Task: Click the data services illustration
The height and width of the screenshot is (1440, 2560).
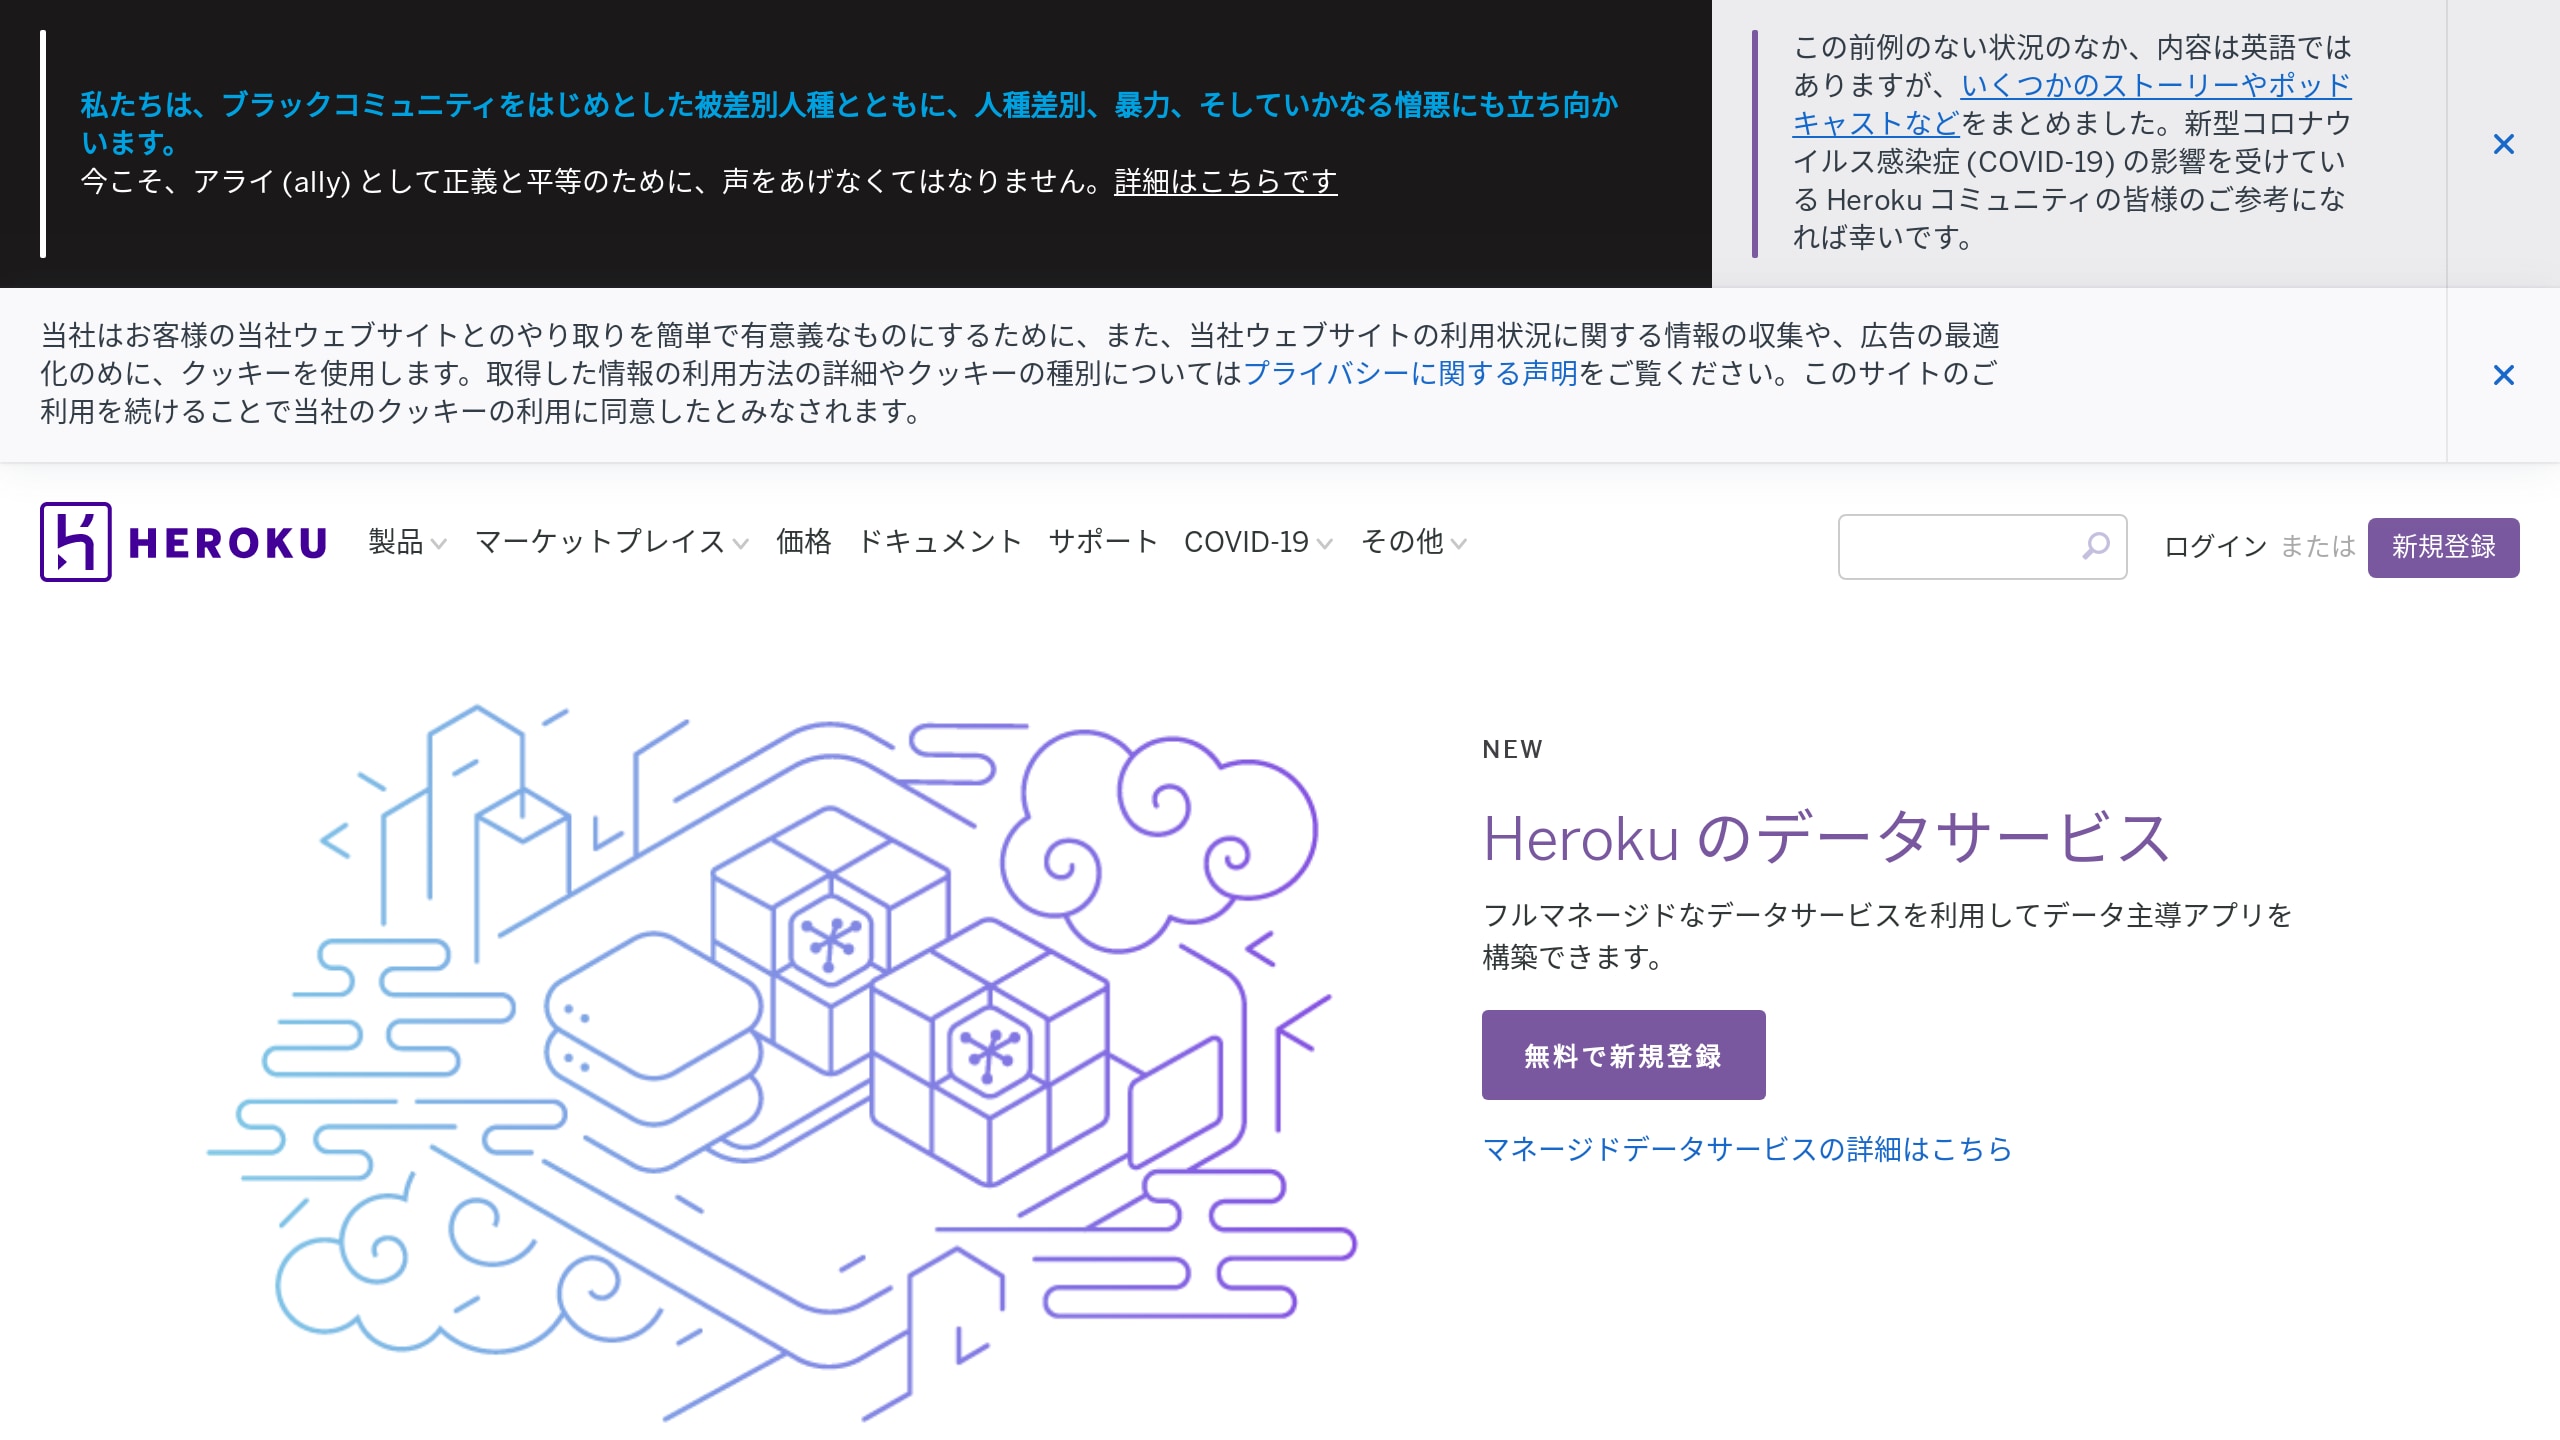Action: coord(781,1063)
